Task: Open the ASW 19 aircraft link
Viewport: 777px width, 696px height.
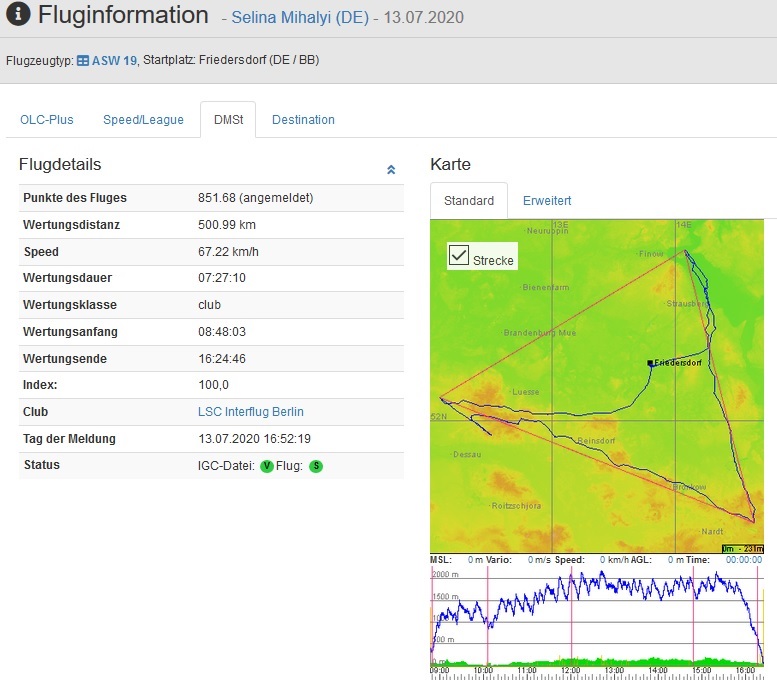Action: pyautogui.click(x=112, y=60)
